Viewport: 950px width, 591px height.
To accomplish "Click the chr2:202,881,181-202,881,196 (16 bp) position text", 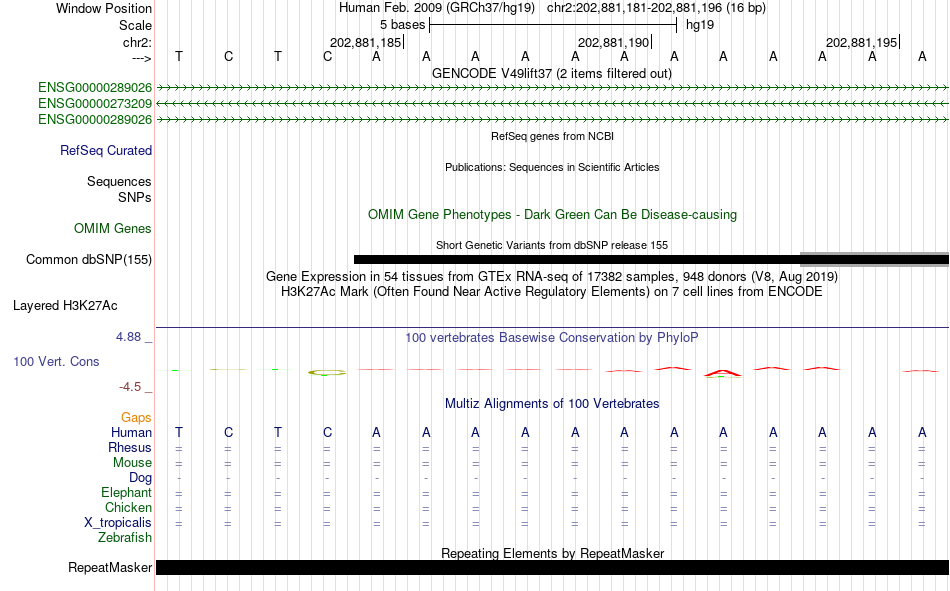I will tap(656, 8).
